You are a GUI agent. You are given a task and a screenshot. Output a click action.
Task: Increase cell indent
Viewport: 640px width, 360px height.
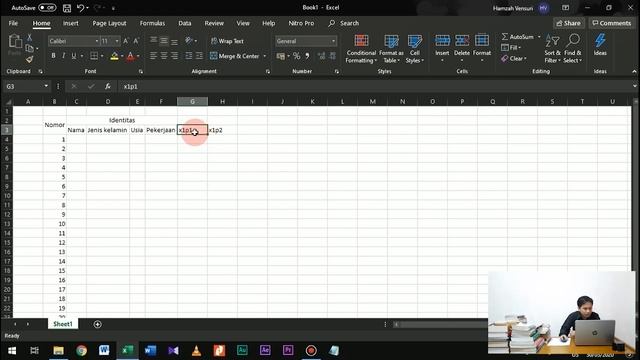pyautogui.click(x=199, y=56)
